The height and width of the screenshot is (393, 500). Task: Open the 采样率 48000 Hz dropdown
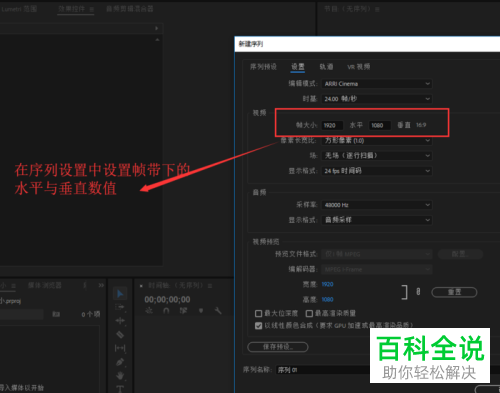click(x=377, y=205)
